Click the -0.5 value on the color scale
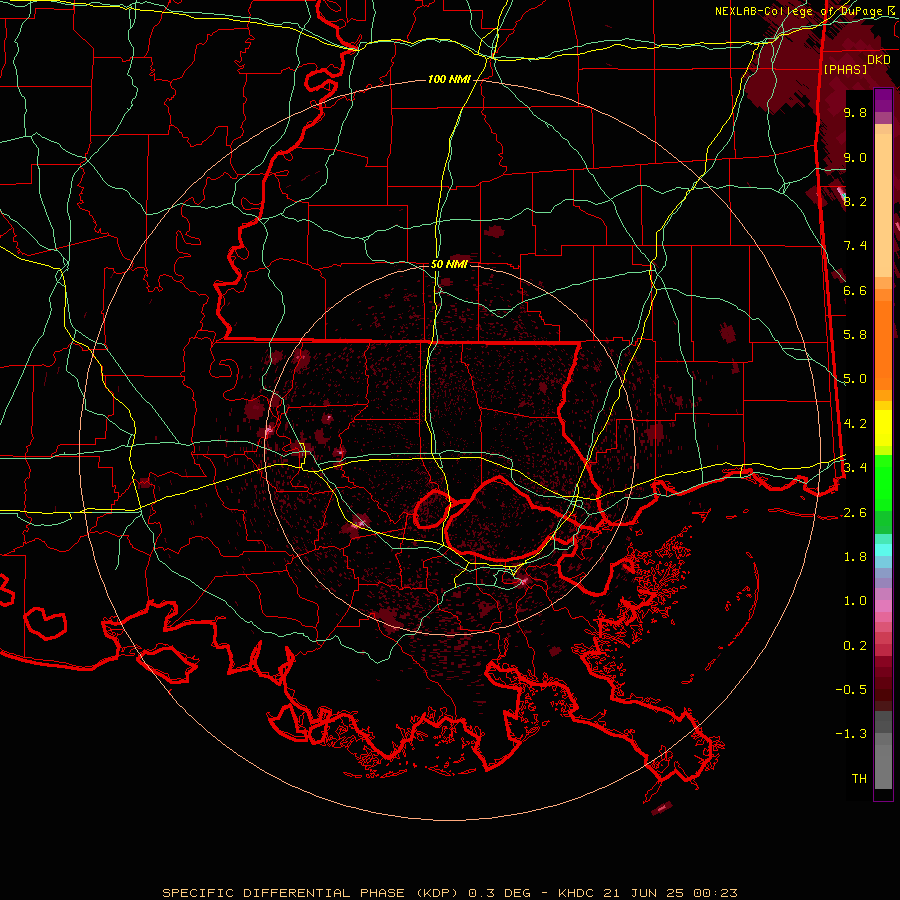Screen dimensions: 900x900 point(851,690)
